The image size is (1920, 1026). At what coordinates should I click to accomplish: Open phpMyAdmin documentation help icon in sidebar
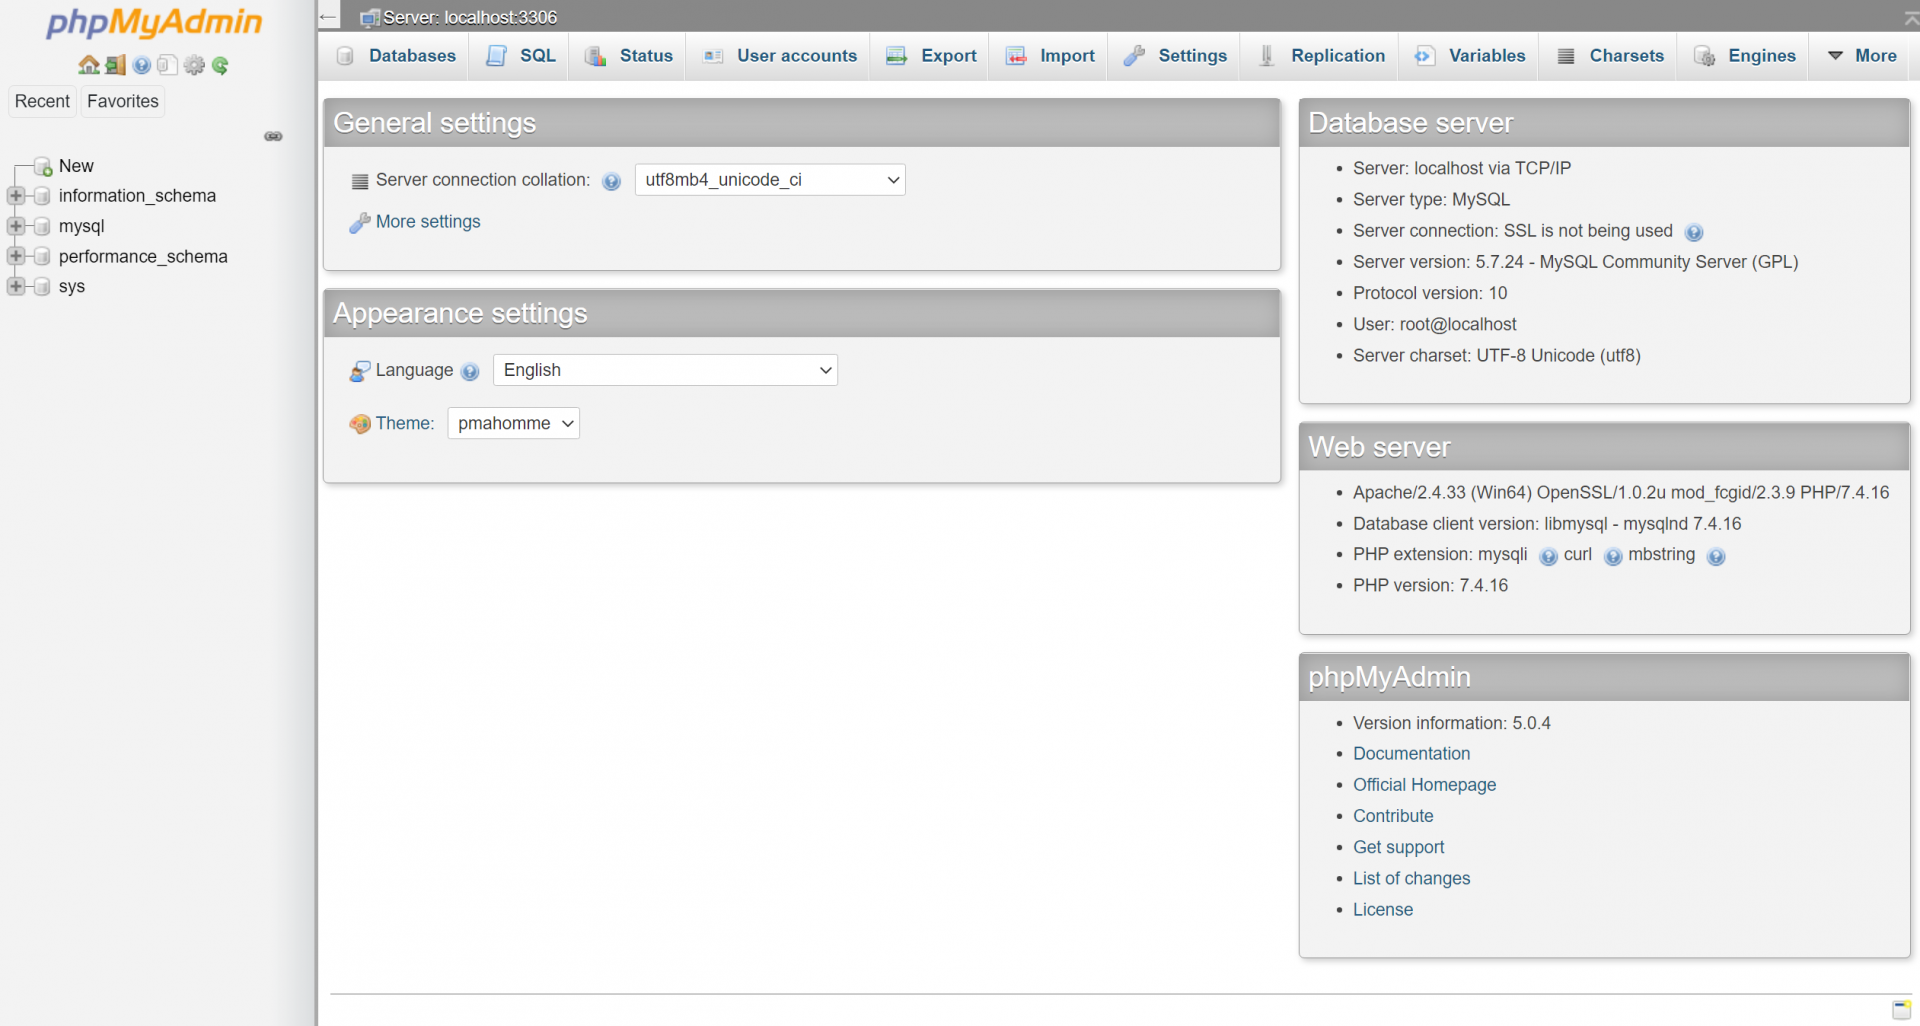(142, 65)
